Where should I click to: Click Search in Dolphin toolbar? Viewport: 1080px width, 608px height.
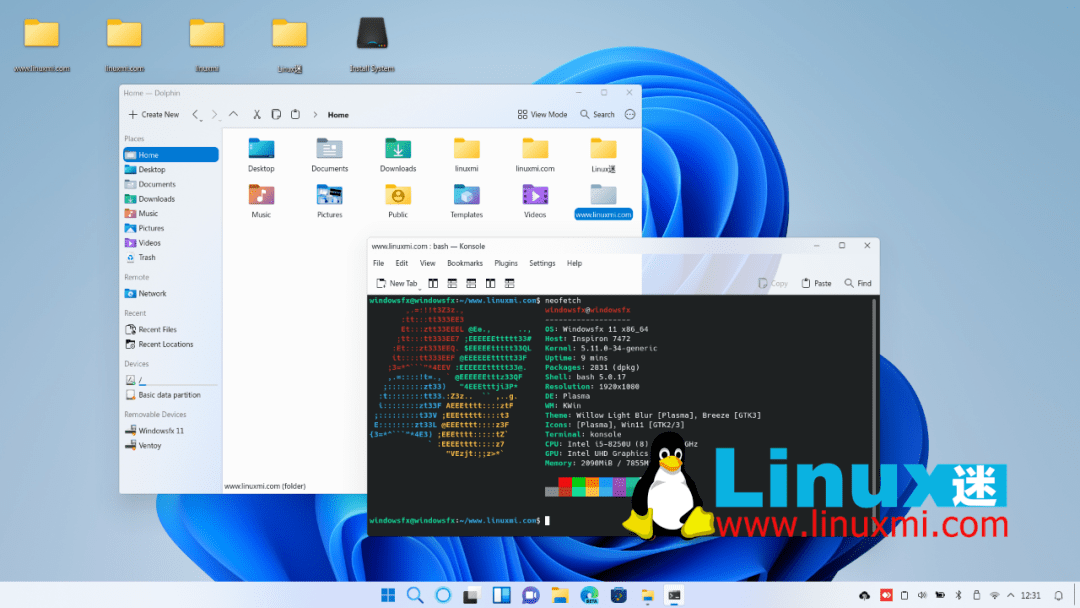pos(597,114)
